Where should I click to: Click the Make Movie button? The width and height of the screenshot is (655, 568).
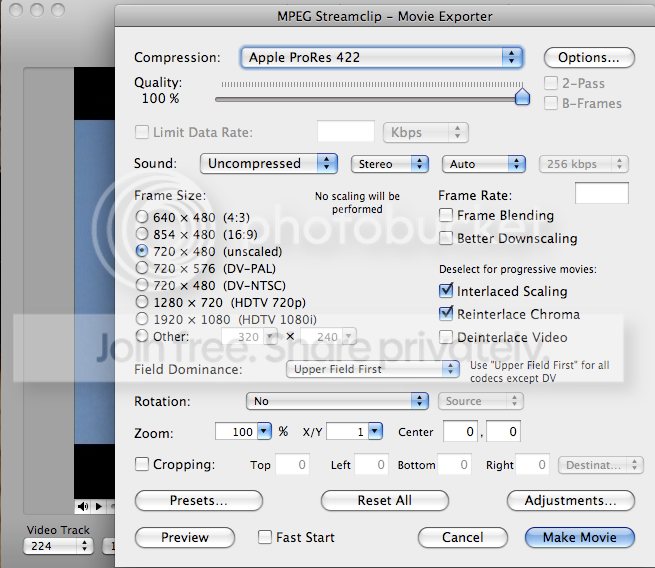[x=580, y=537]
